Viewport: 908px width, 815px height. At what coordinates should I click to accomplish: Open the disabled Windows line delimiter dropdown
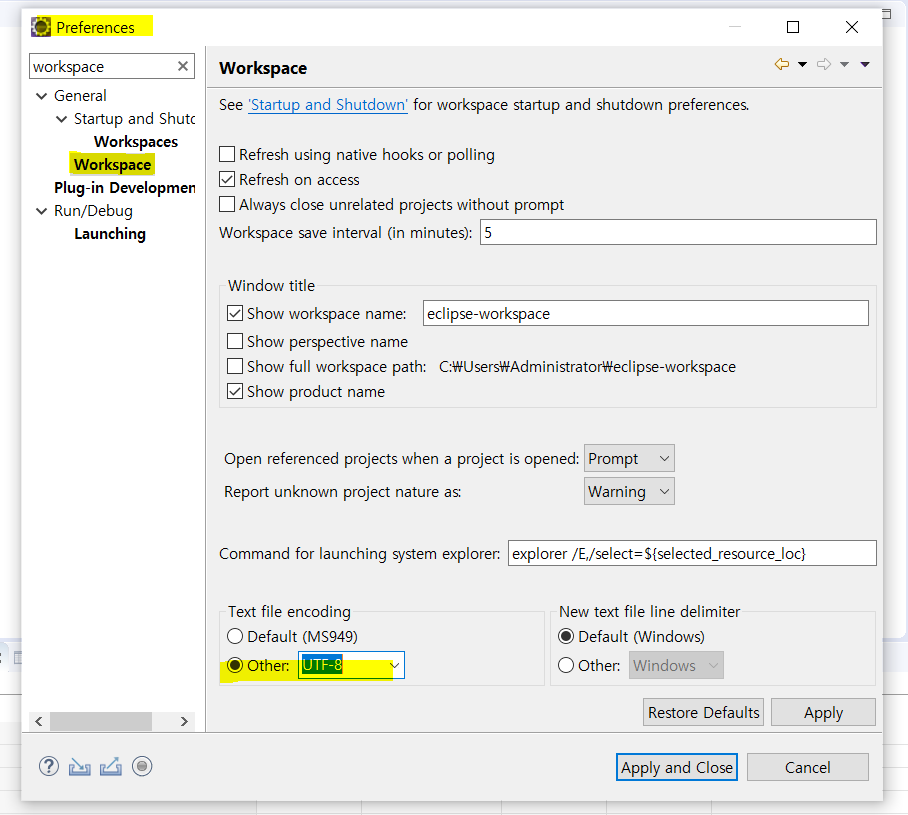coord(676,665)
